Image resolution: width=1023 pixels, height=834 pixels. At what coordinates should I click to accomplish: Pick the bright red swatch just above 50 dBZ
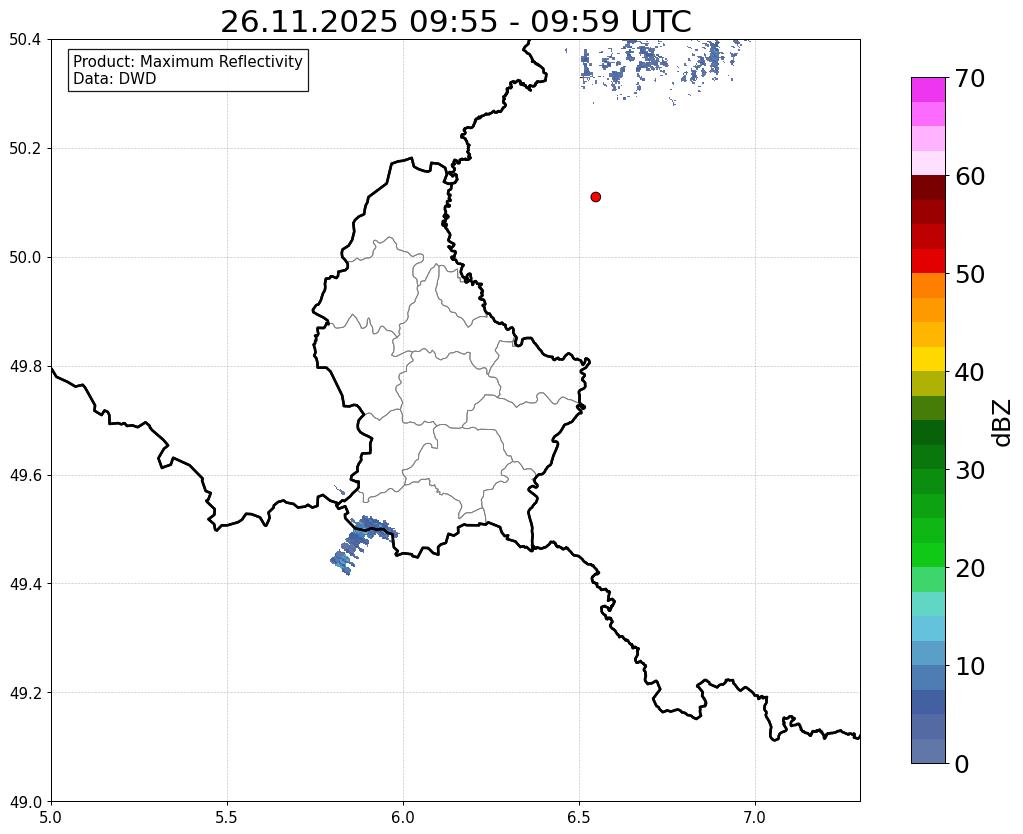(928, 260)
